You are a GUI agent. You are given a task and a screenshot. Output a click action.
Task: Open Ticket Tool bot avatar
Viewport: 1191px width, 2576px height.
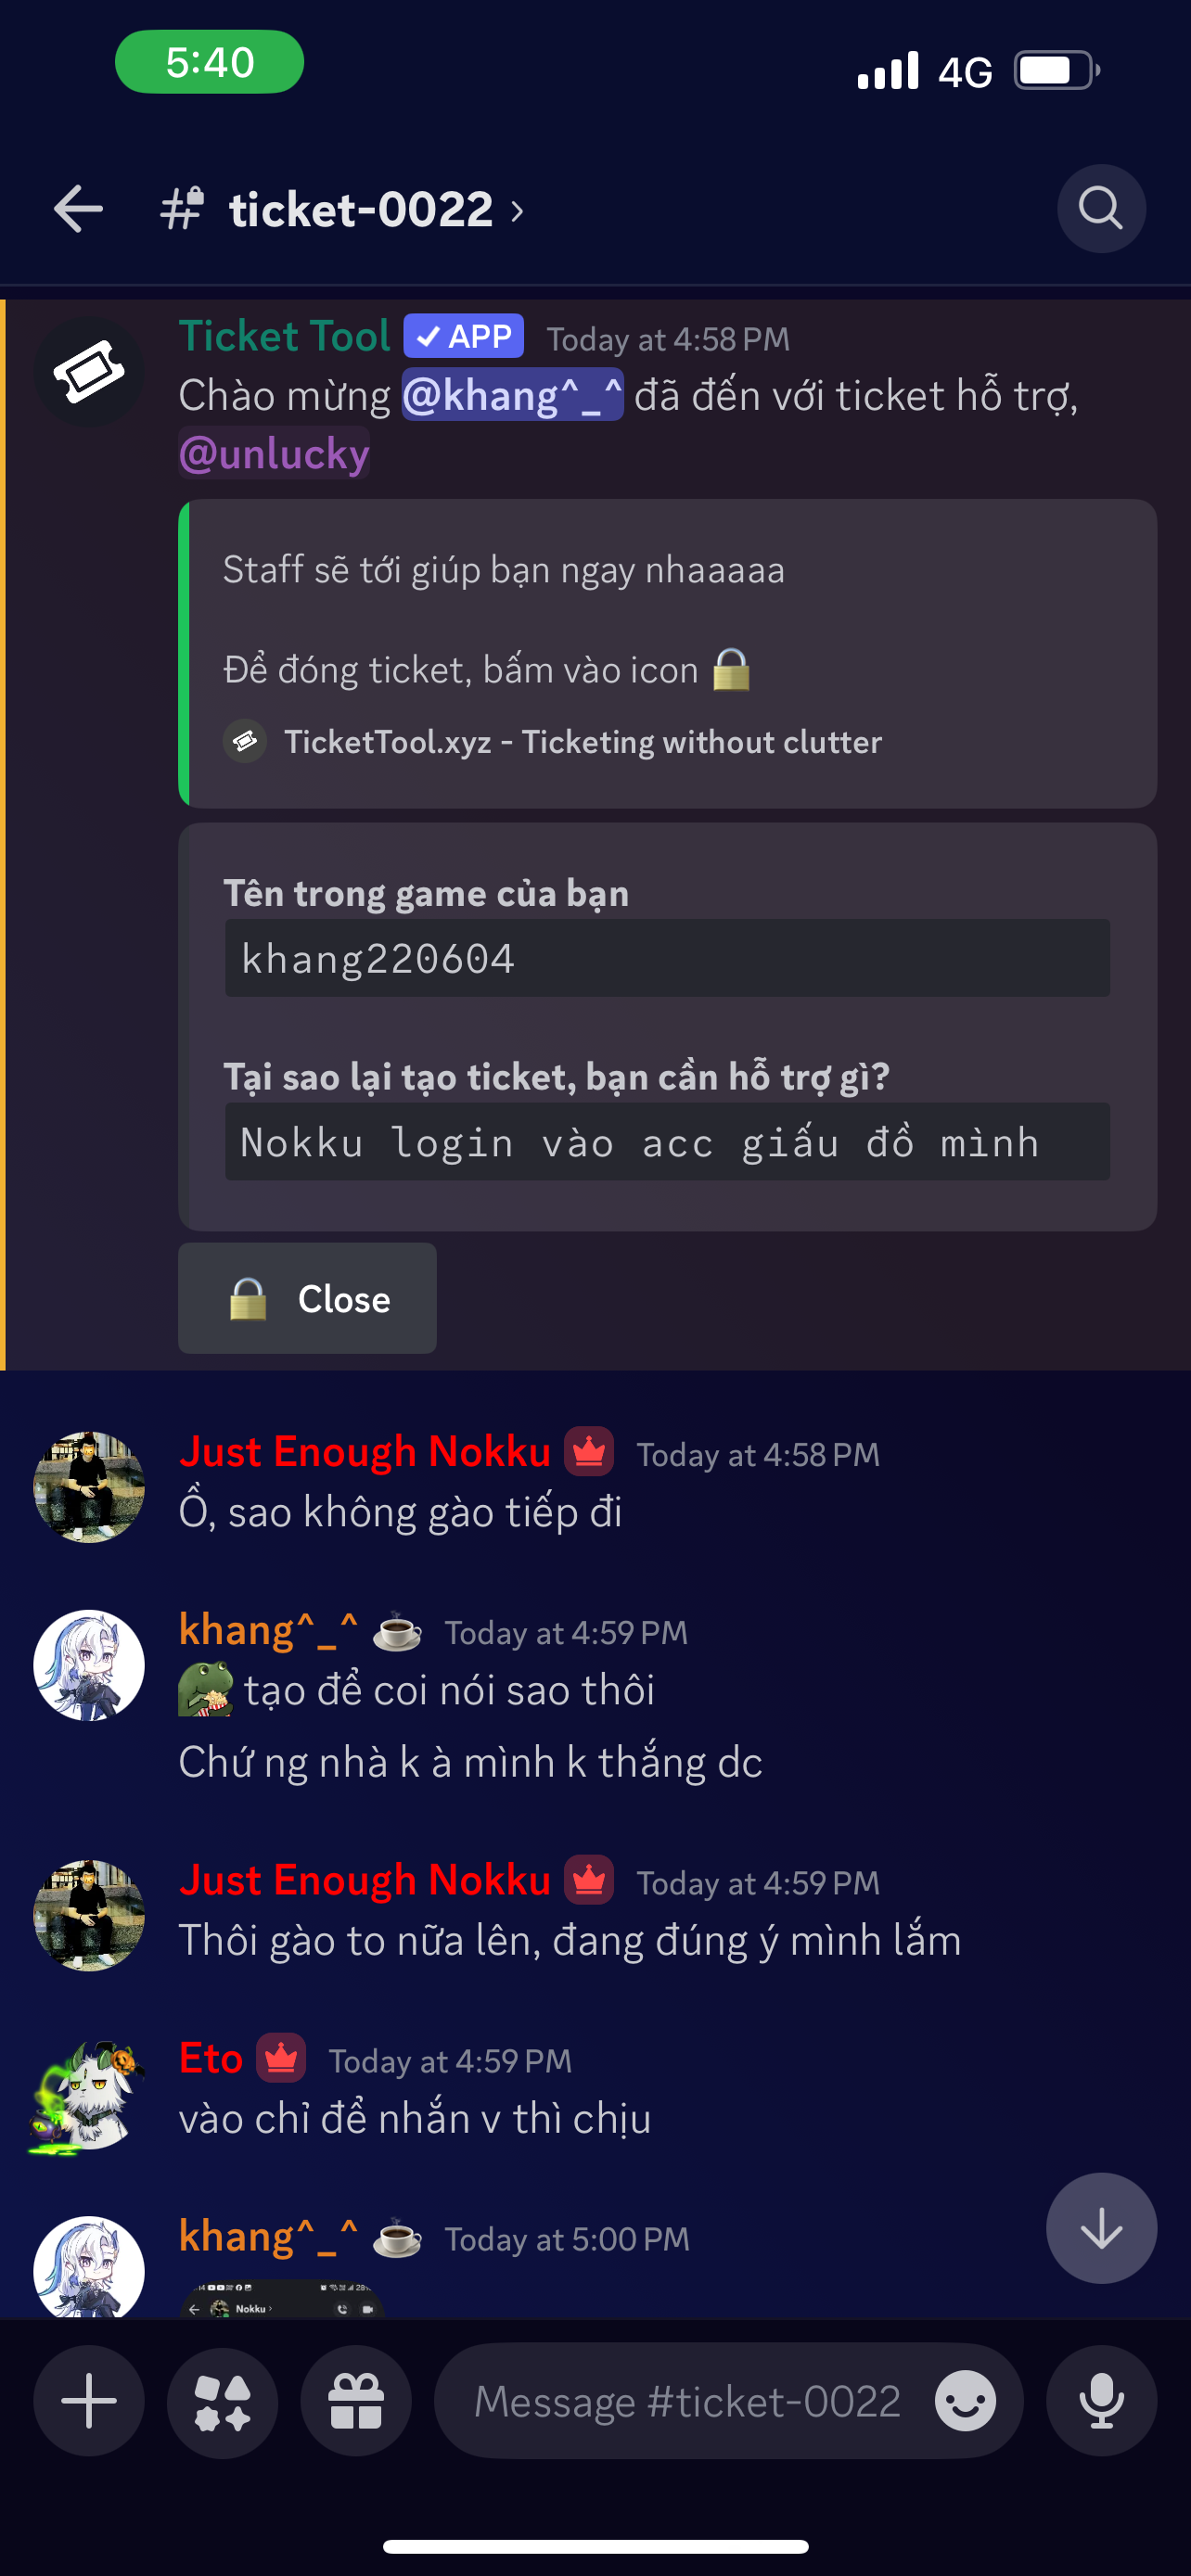[89, 373]
